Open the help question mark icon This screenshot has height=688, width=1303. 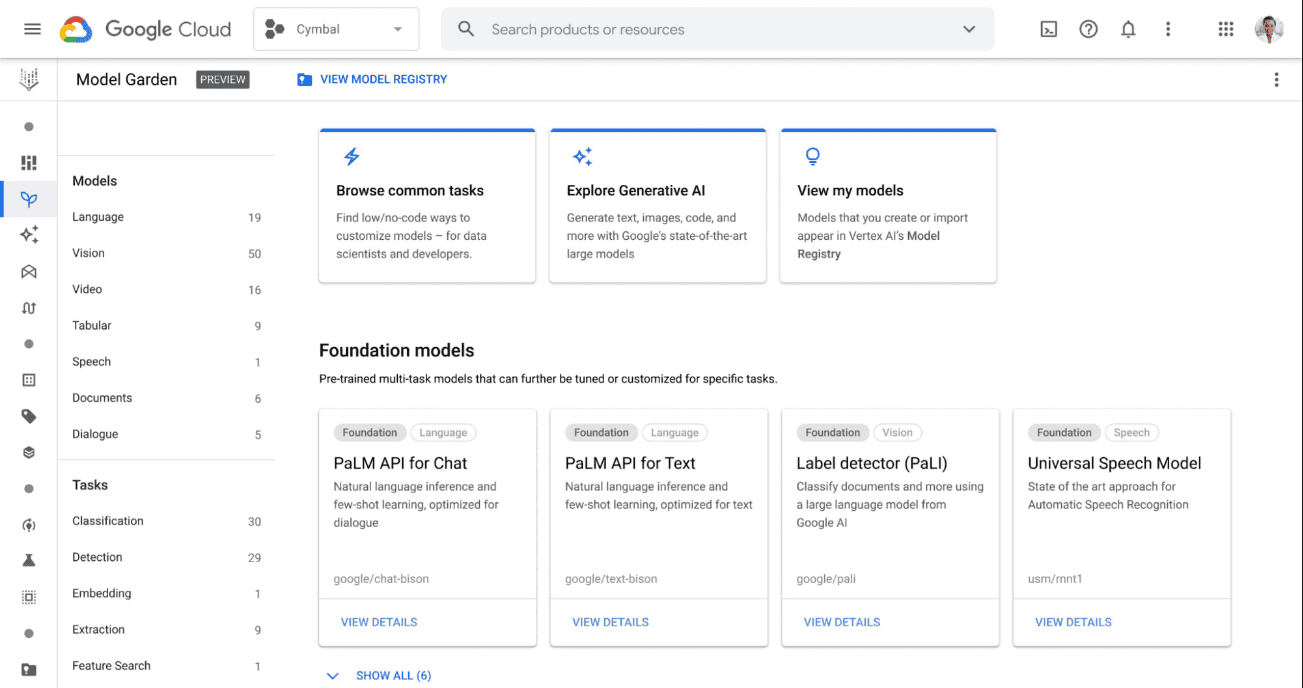pos(1089,29)
